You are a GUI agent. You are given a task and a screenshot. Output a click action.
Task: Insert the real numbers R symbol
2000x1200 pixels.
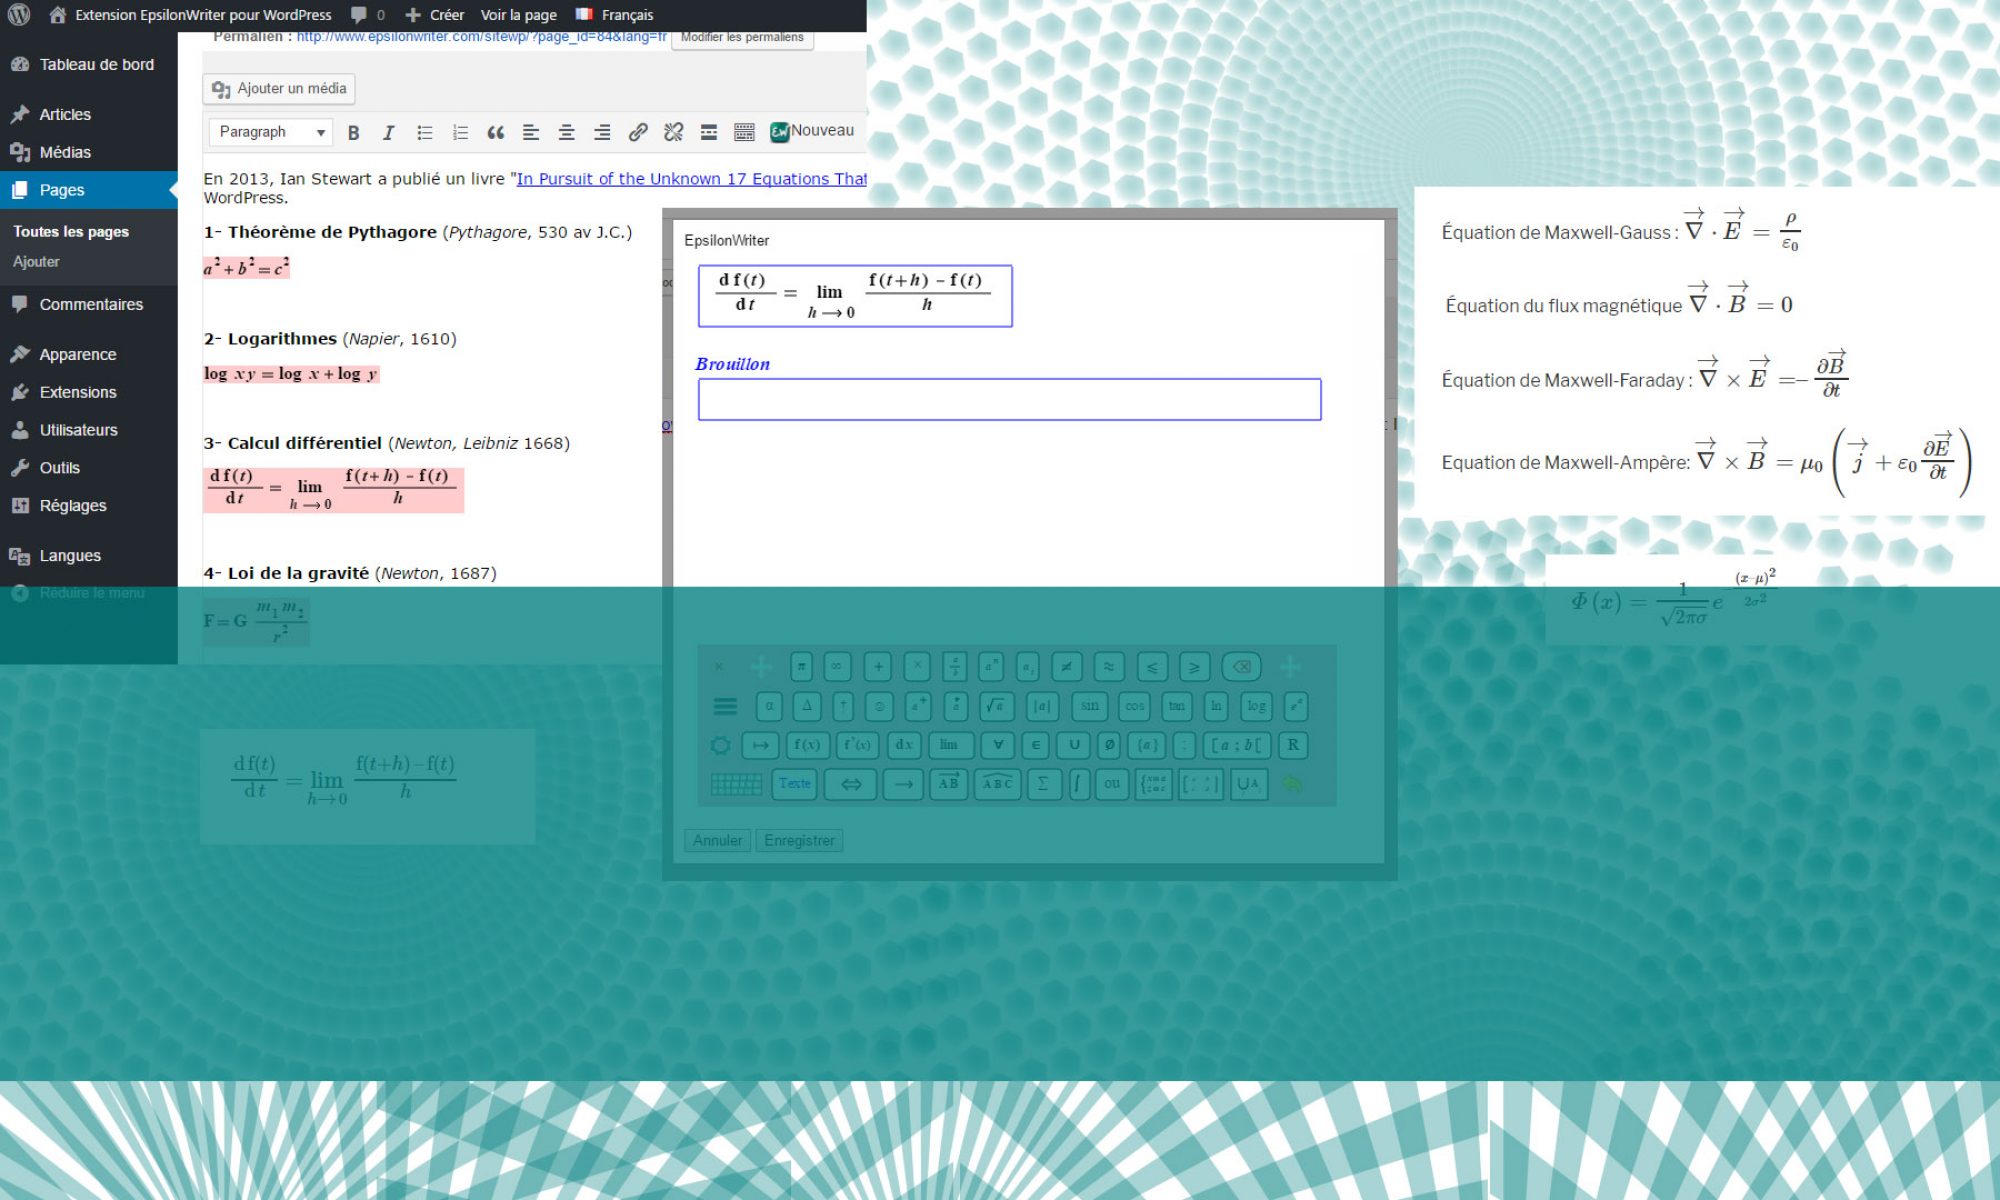(1293, 745)
